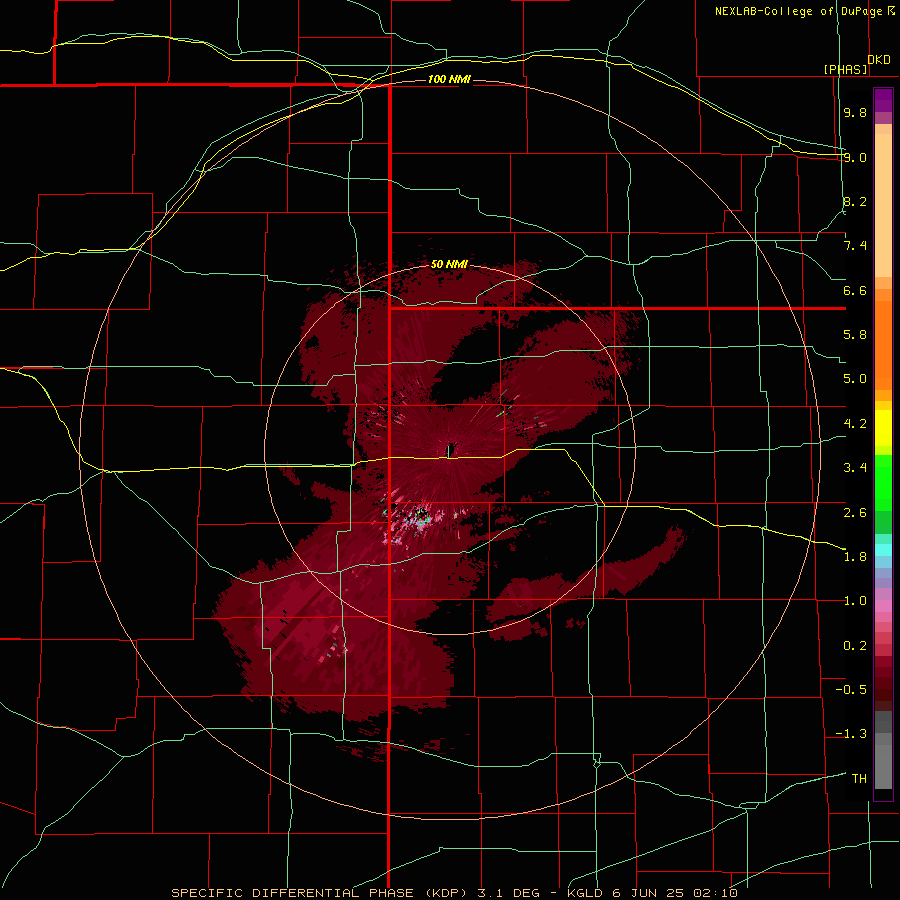Click the -0.5 color scale value
900x900 pixels.
tap(851, 690)
